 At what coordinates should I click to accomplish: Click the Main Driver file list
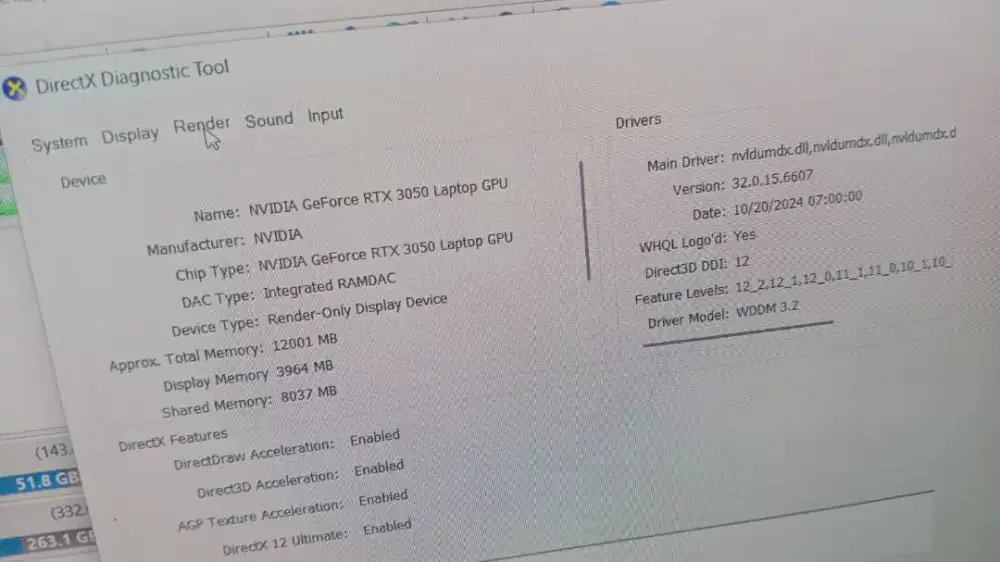coord(842,146)
